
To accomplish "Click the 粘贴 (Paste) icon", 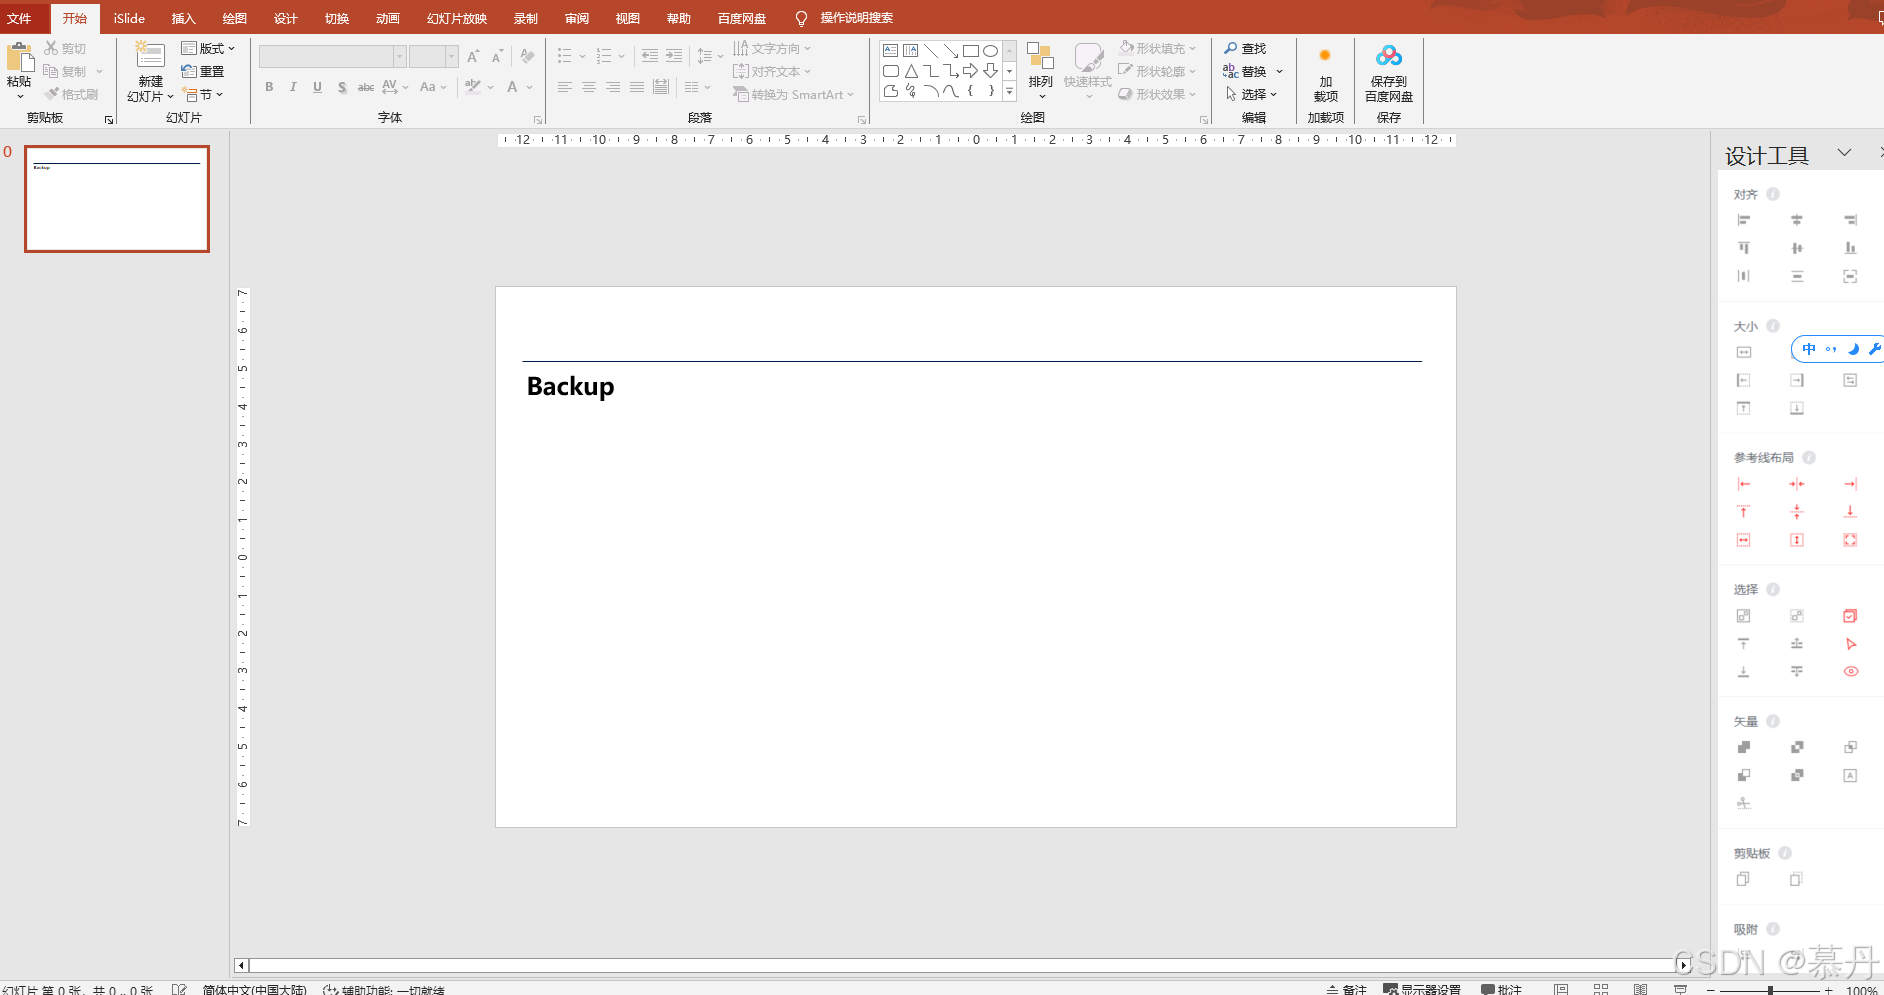I will tap(19, 58).
